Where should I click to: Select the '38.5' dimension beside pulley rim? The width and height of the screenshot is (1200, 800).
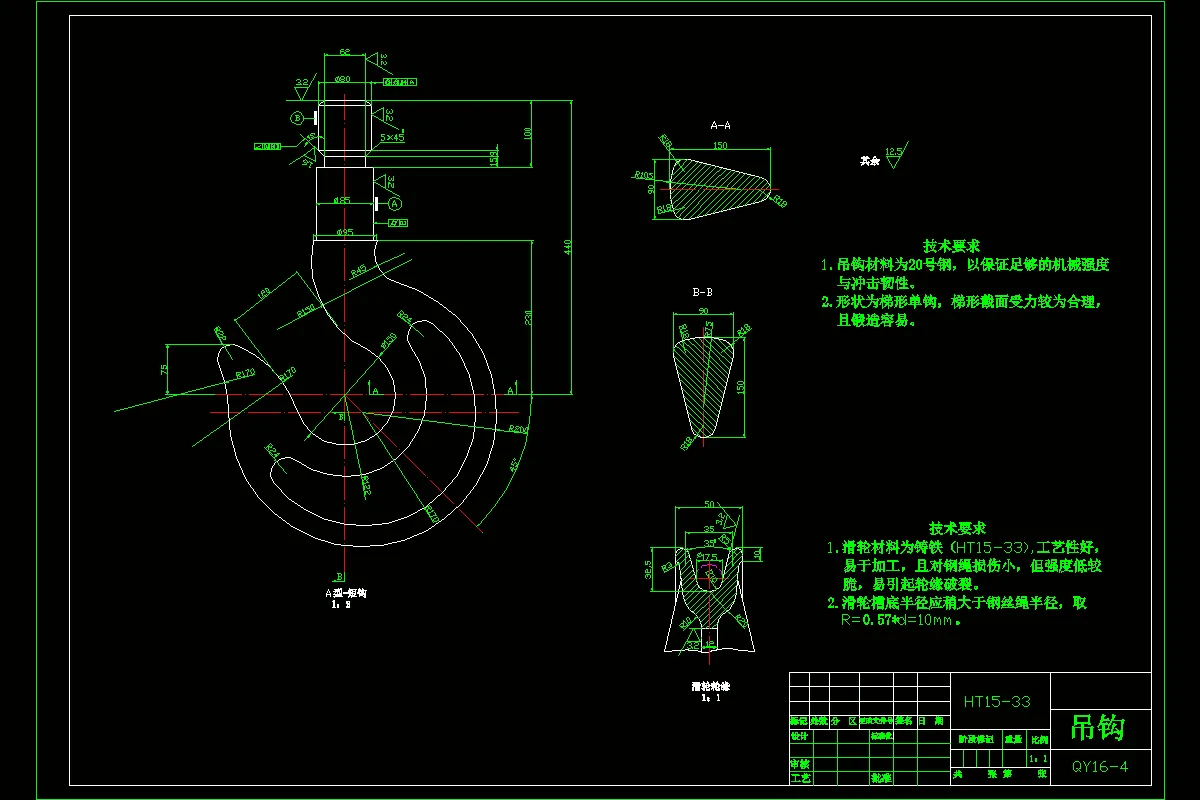[649, 568]
